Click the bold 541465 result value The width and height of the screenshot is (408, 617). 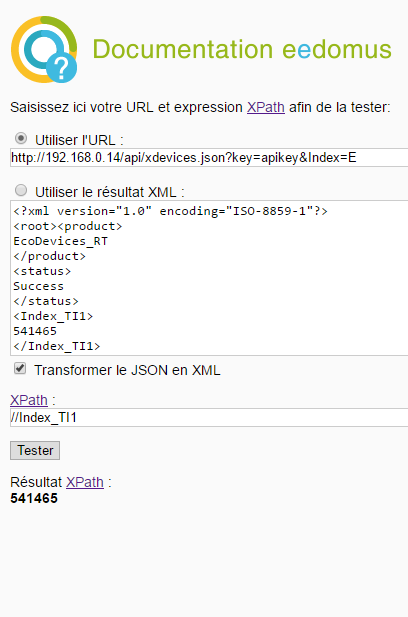pos(34,498)
